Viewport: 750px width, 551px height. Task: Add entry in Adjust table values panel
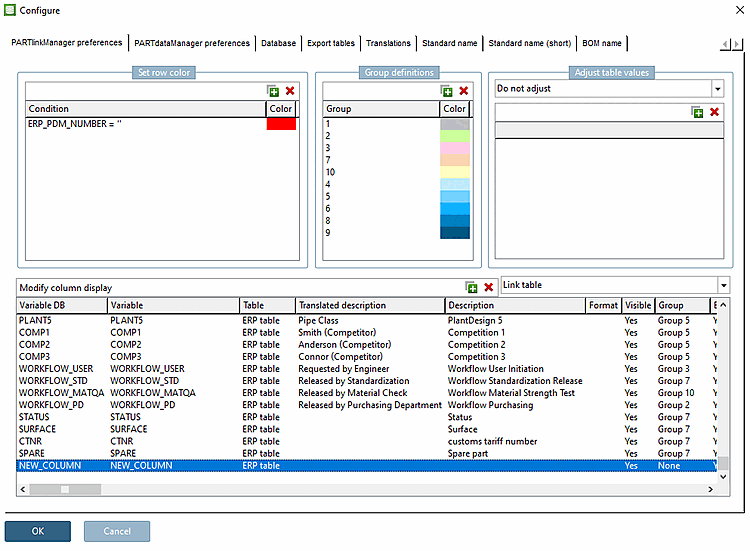point(698,112)
